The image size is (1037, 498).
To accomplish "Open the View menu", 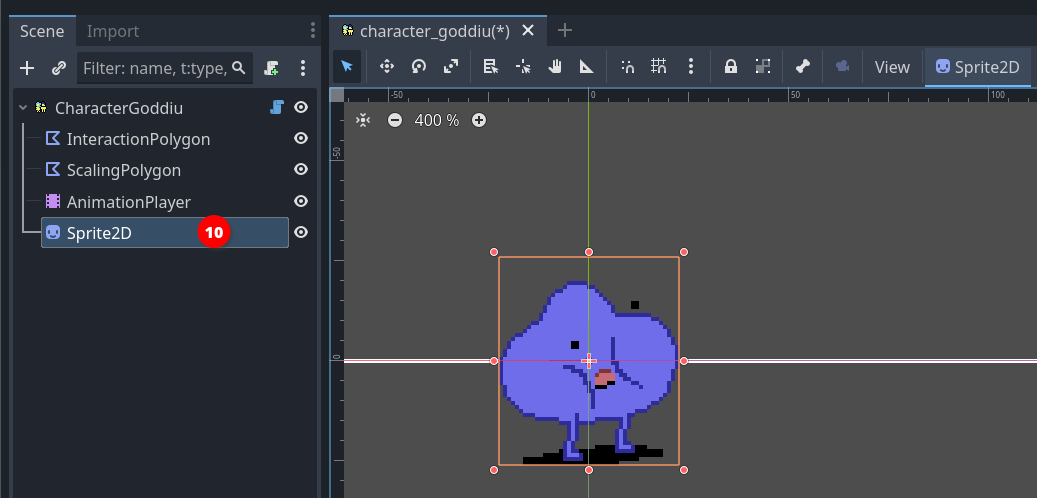I will coord(892,67).
